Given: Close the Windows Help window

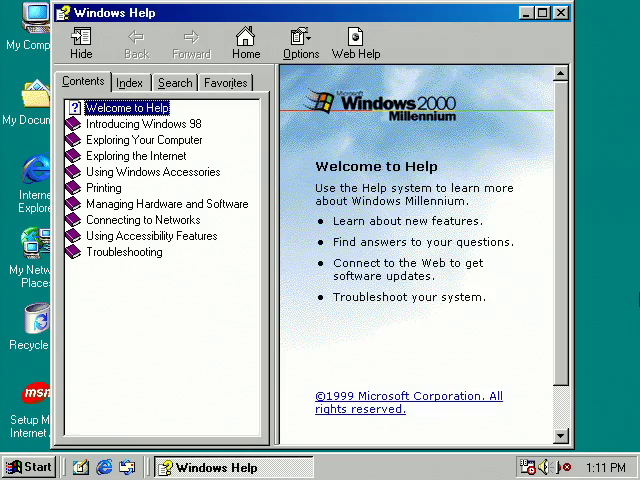Looking at the screenshot, I should (561, 13).
